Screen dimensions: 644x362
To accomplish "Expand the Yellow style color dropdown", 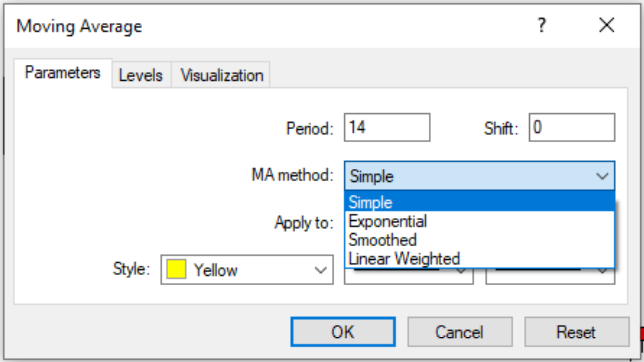I will (320, 270).
